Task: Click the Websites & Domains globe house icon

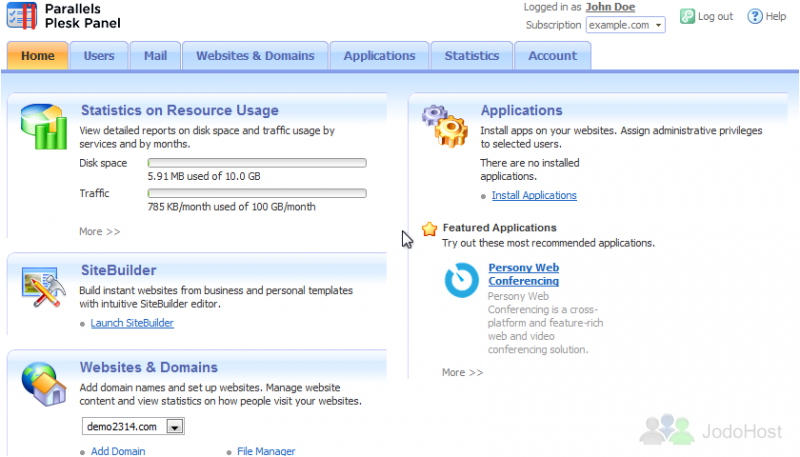Action: [x=44, y=383]
